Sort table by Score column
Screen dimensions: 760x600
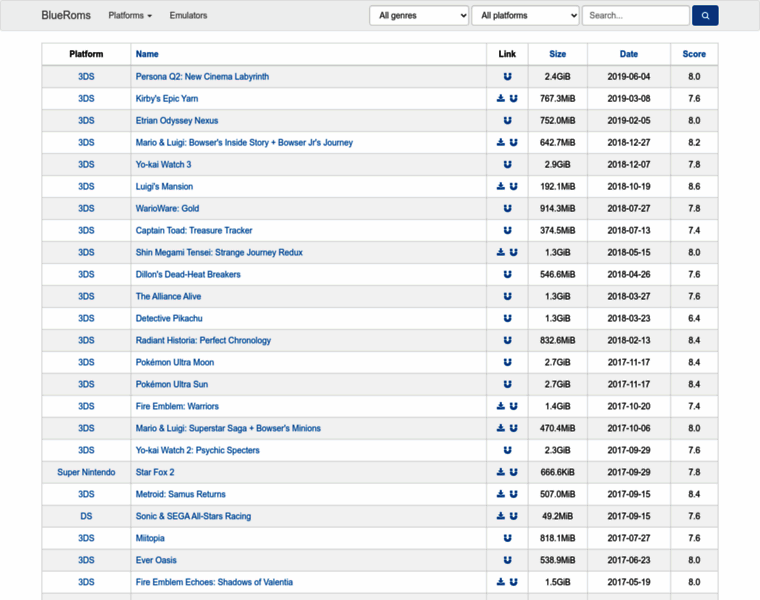point(694,54)
